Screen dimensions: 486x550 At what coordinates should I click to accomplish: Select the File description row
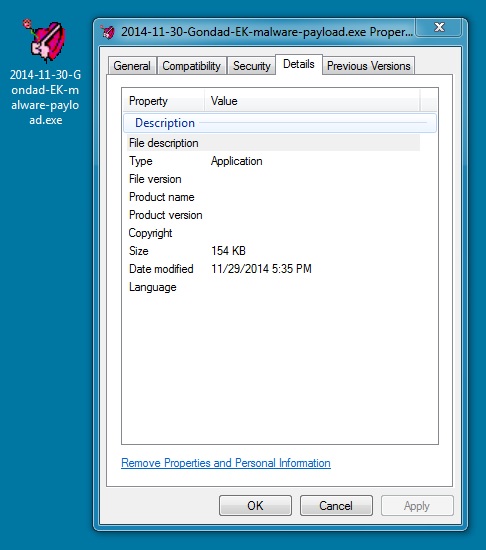click(274, 143)
